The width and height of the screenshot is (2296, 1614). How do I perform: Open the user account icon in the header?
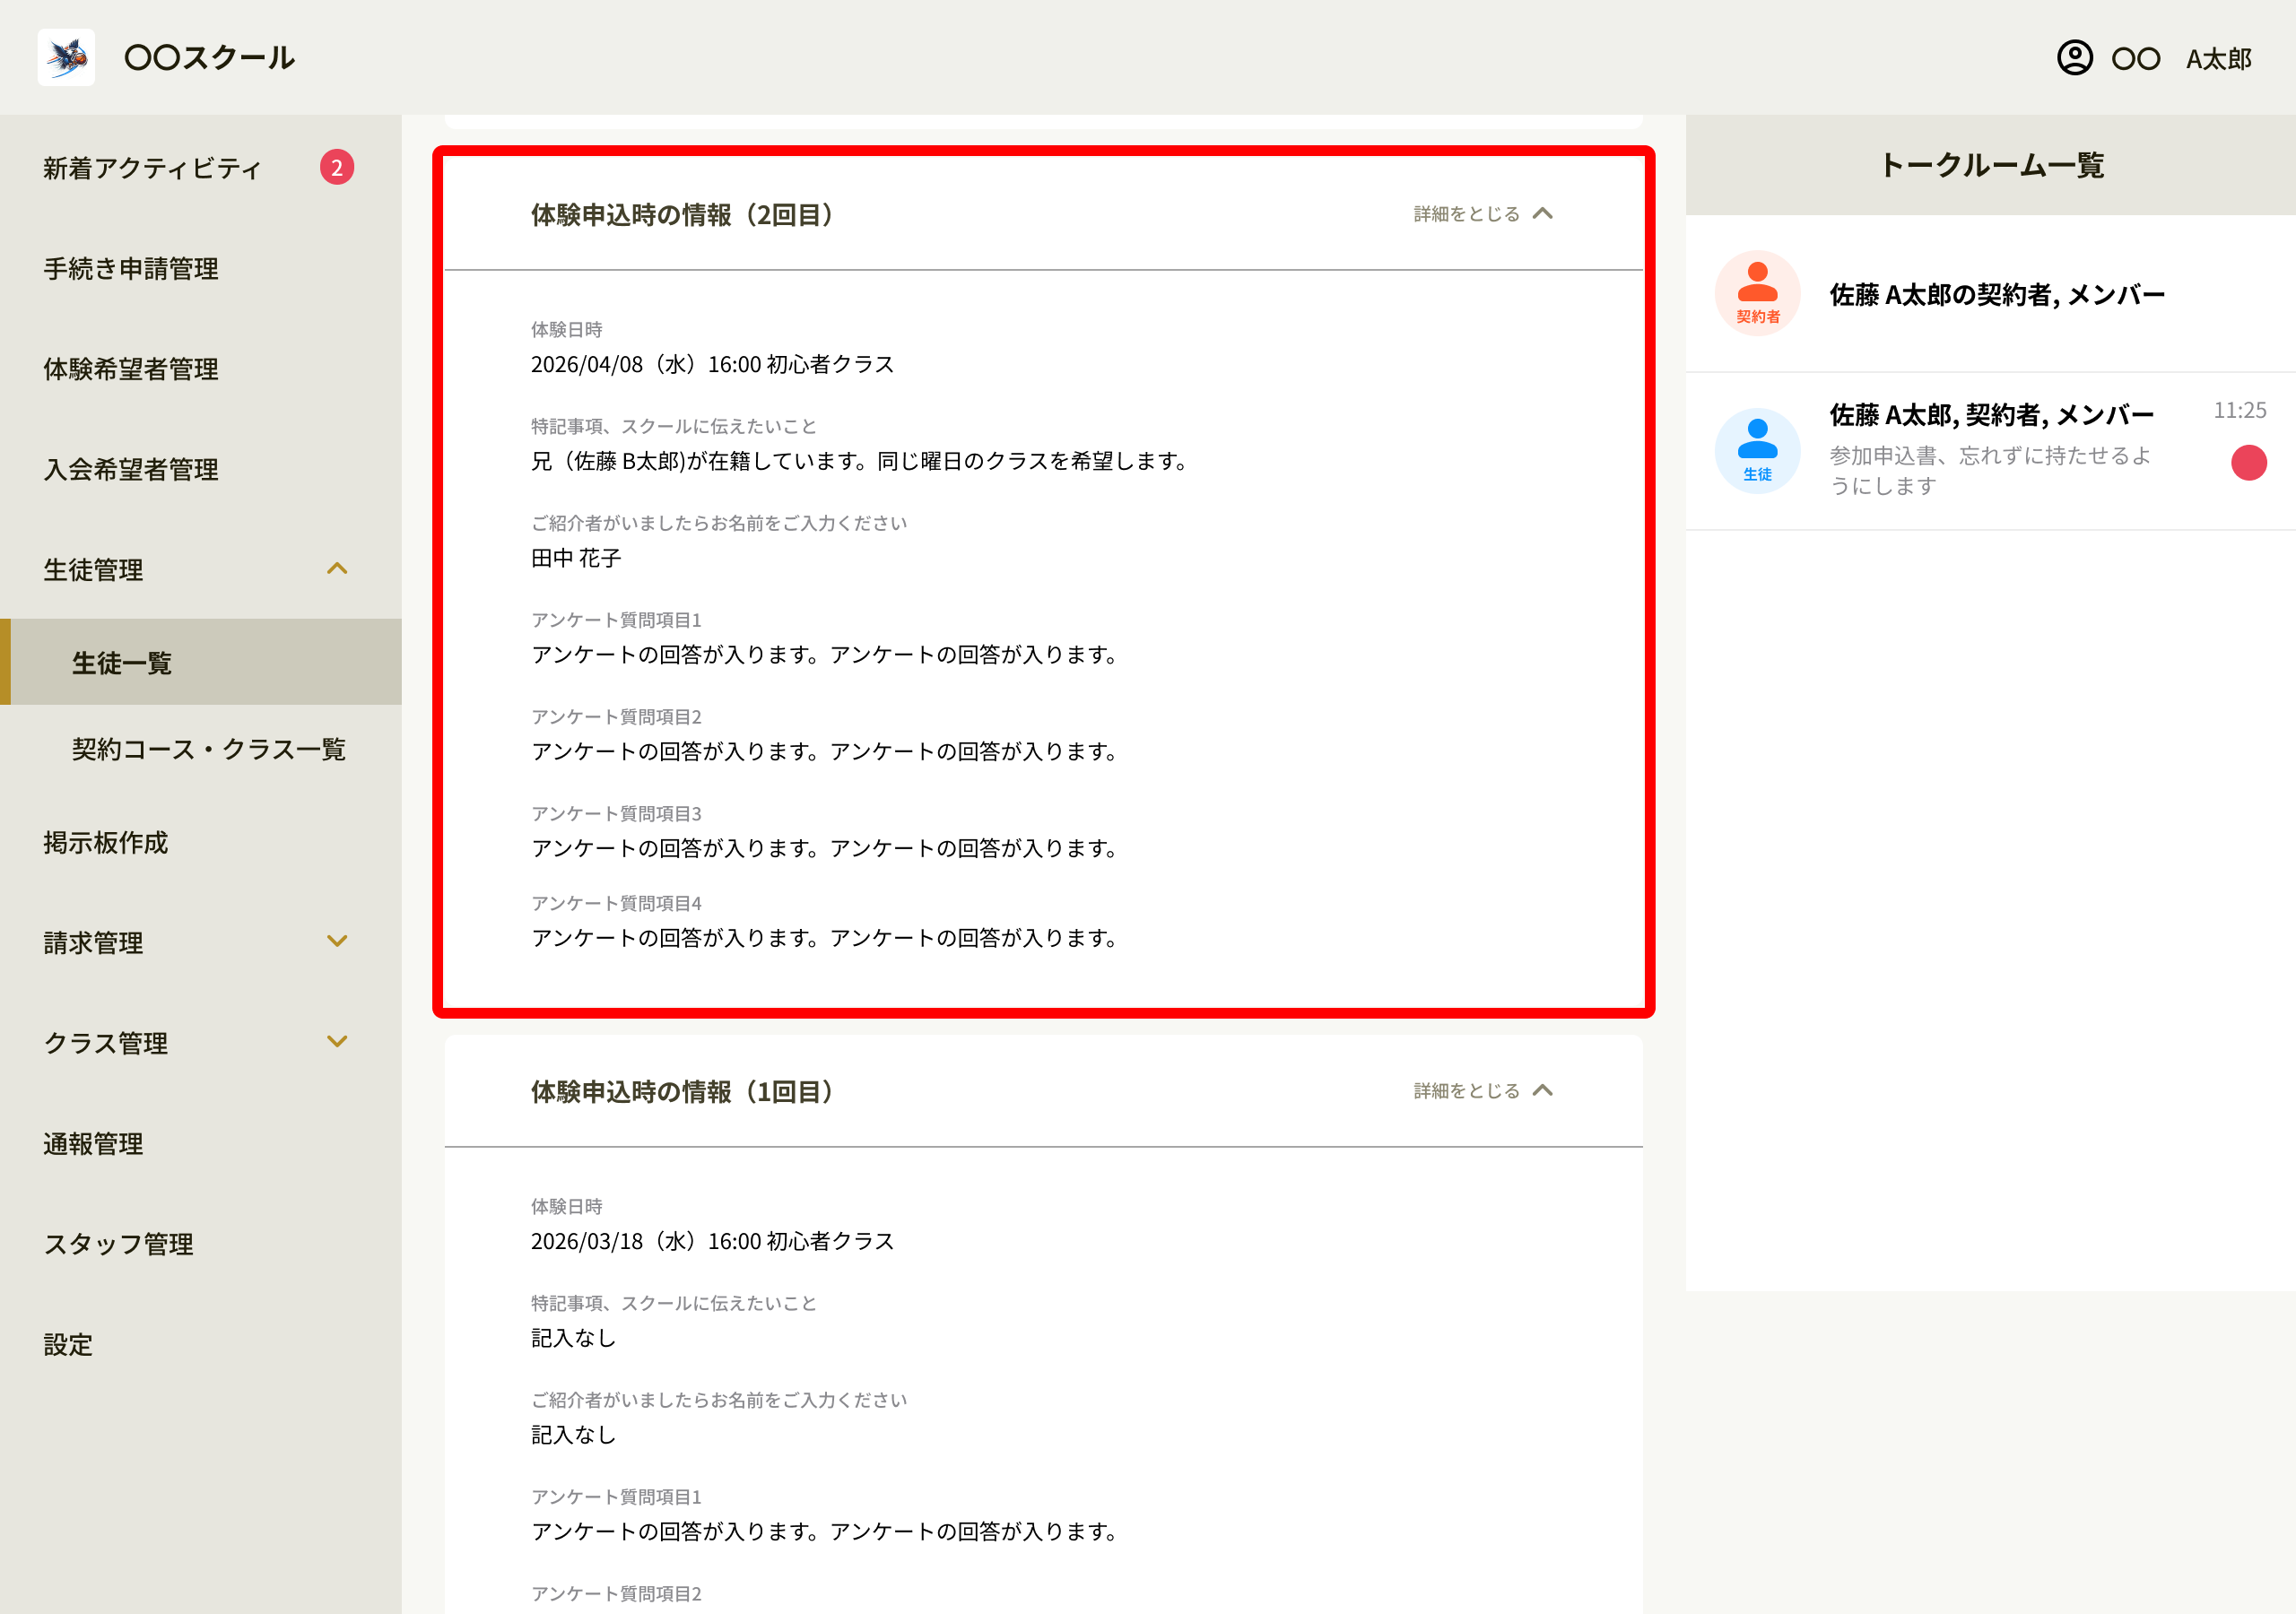click(2074, 58)
